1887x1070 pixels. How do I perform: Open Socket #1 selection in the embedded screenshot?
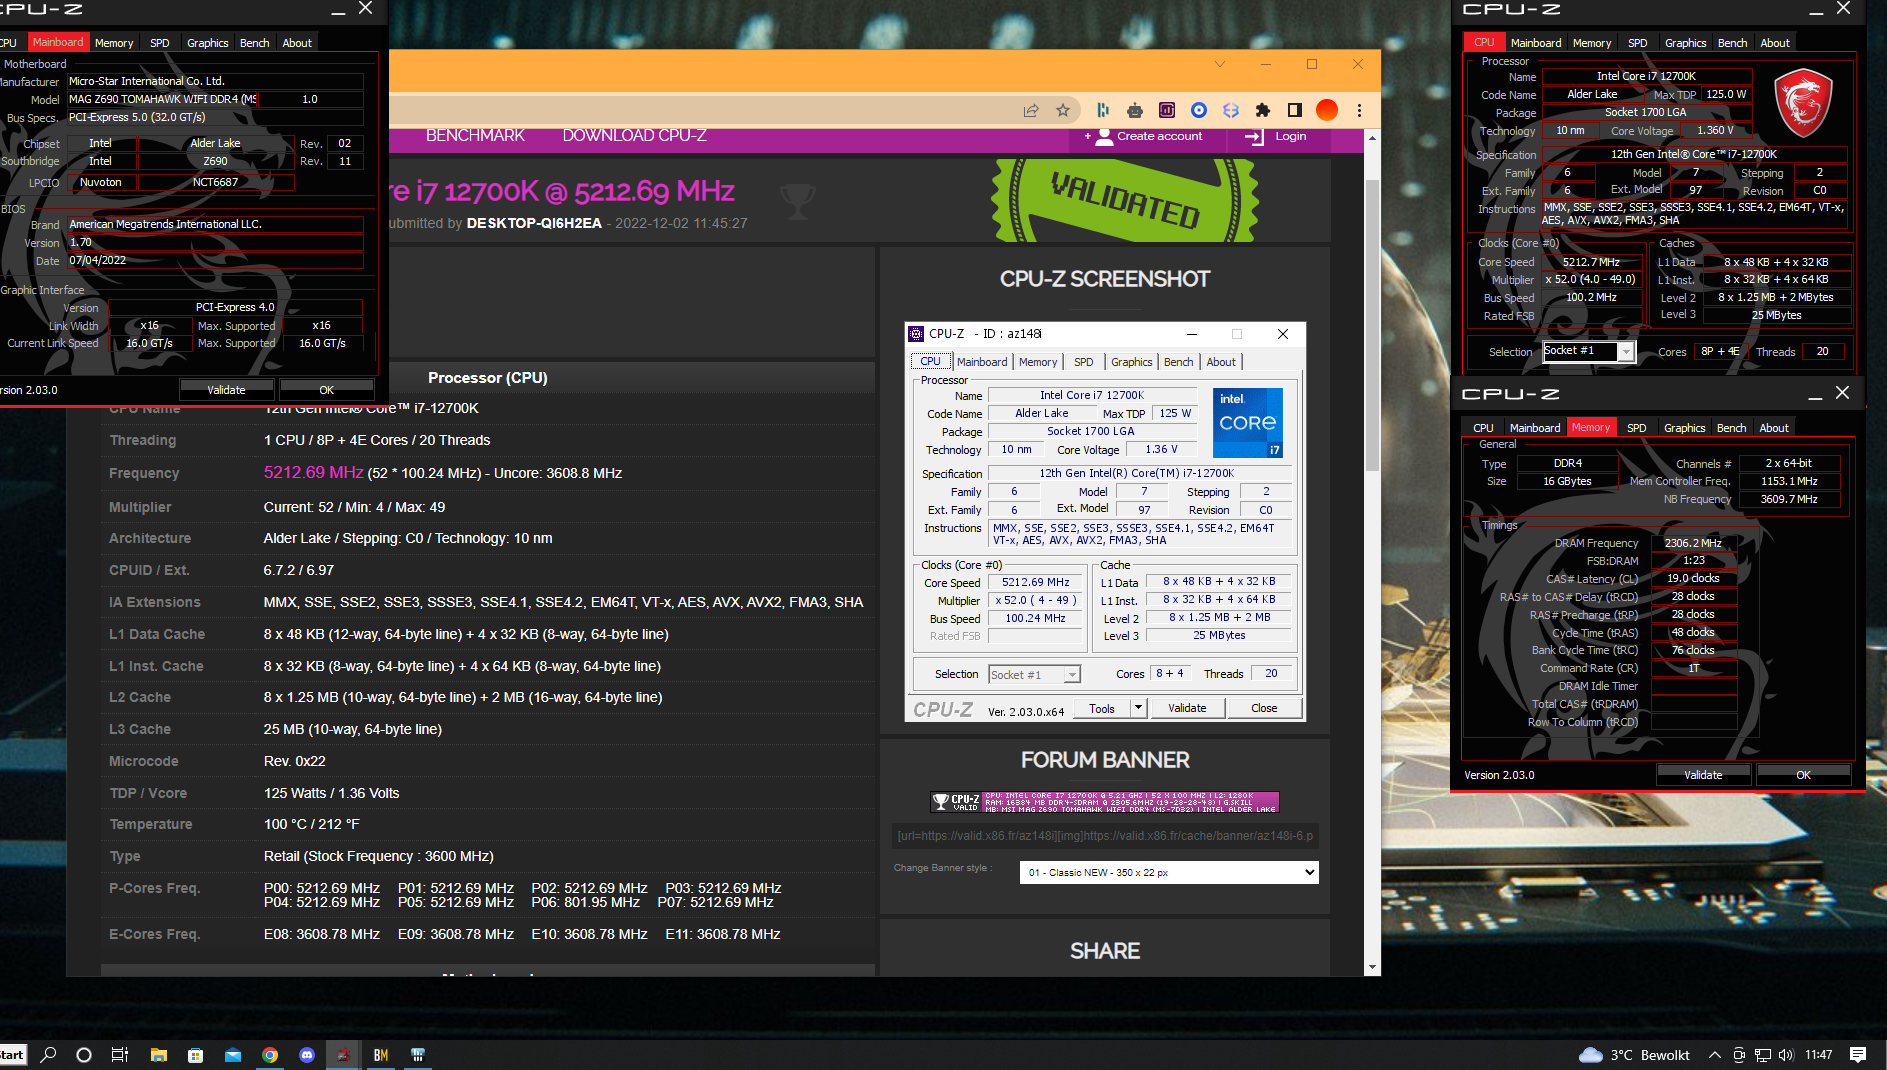[1034, 674]
